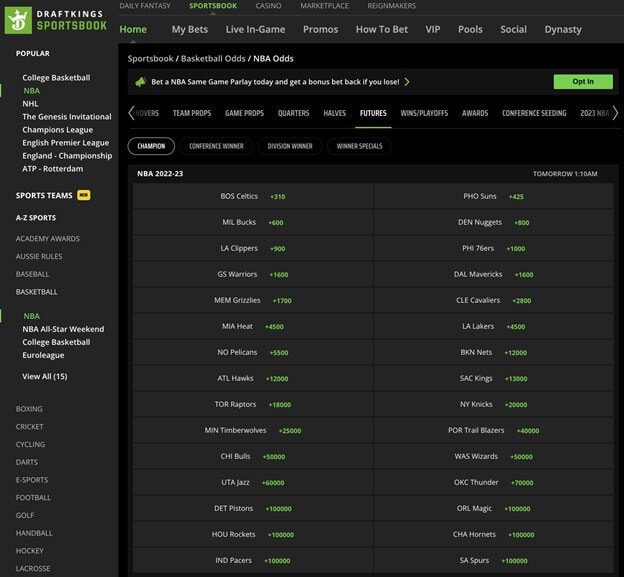
Task: Switch to Halves tab
Action: pyautogui.click(x=334, y=113)
